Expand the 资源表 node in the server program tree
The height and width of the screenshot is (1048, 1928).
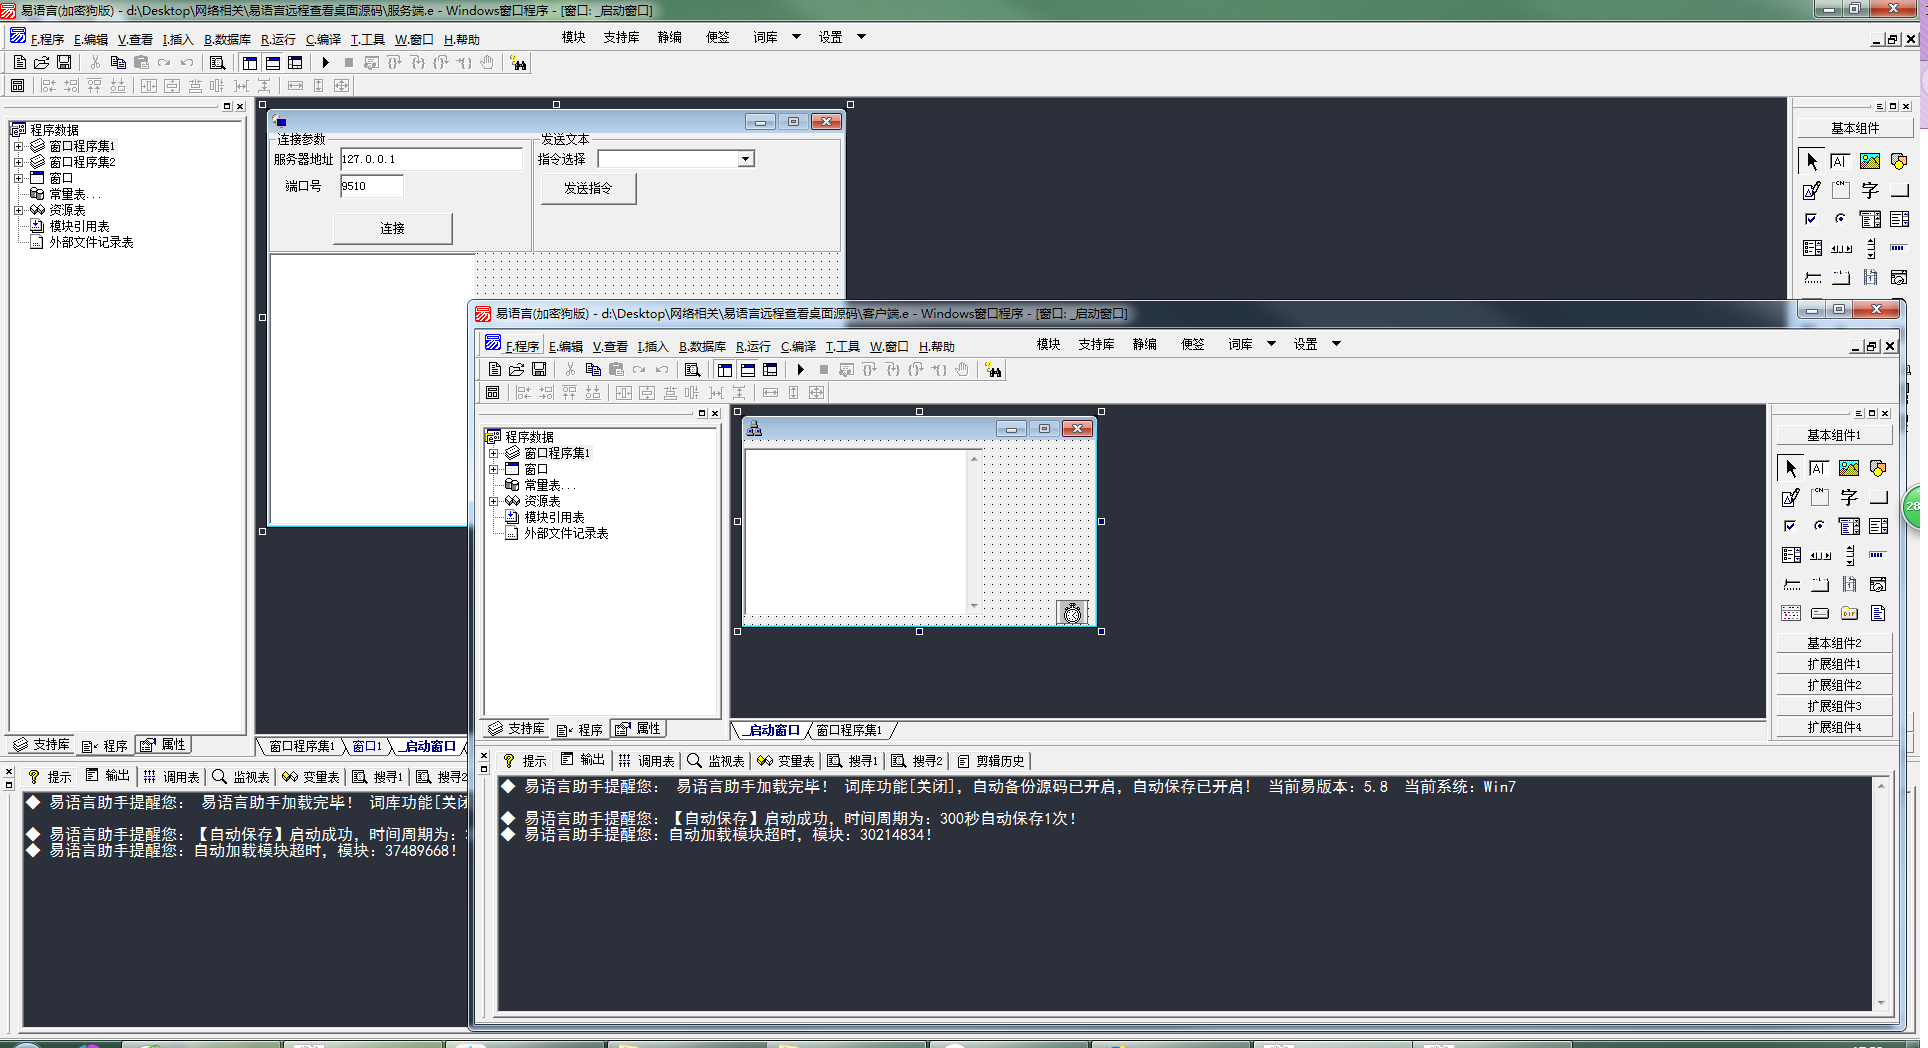[x=18, y=210]
